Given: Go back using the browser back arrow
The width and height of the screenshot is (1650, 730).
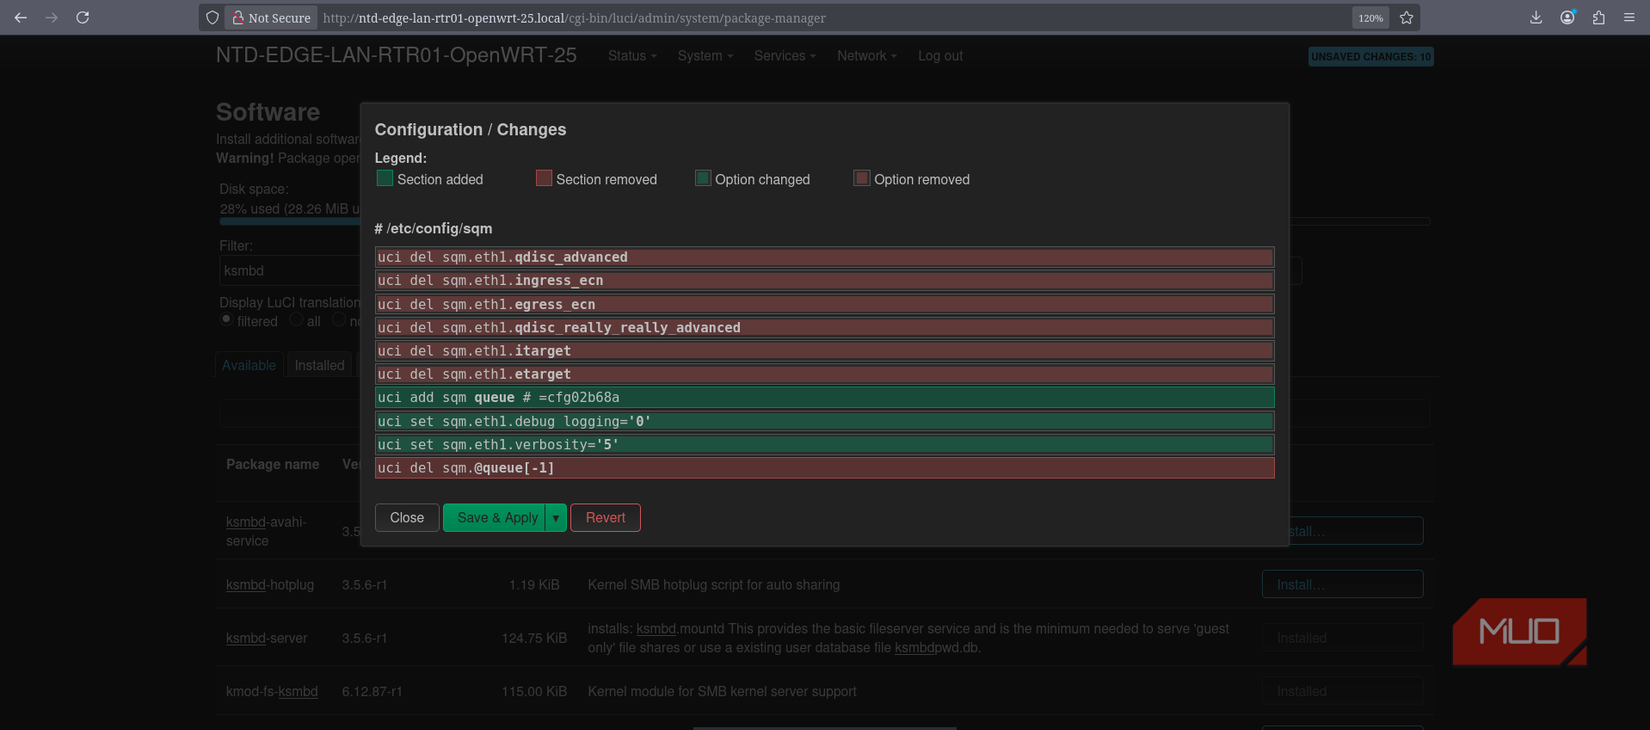Looking at the screenshot, I should point(20,18).
